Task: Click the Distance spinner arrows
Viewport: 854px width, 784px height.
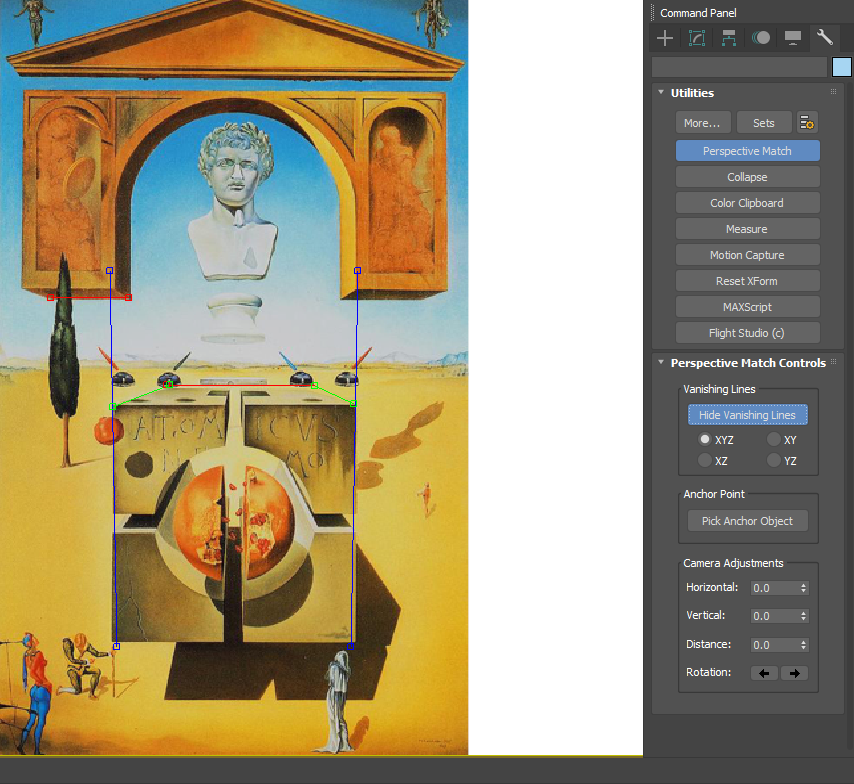Action: point(803,645)
